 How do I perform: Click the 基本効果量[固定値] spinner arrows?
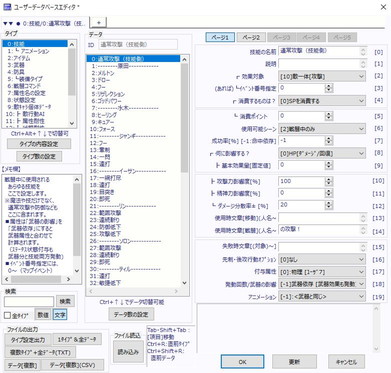329,165
